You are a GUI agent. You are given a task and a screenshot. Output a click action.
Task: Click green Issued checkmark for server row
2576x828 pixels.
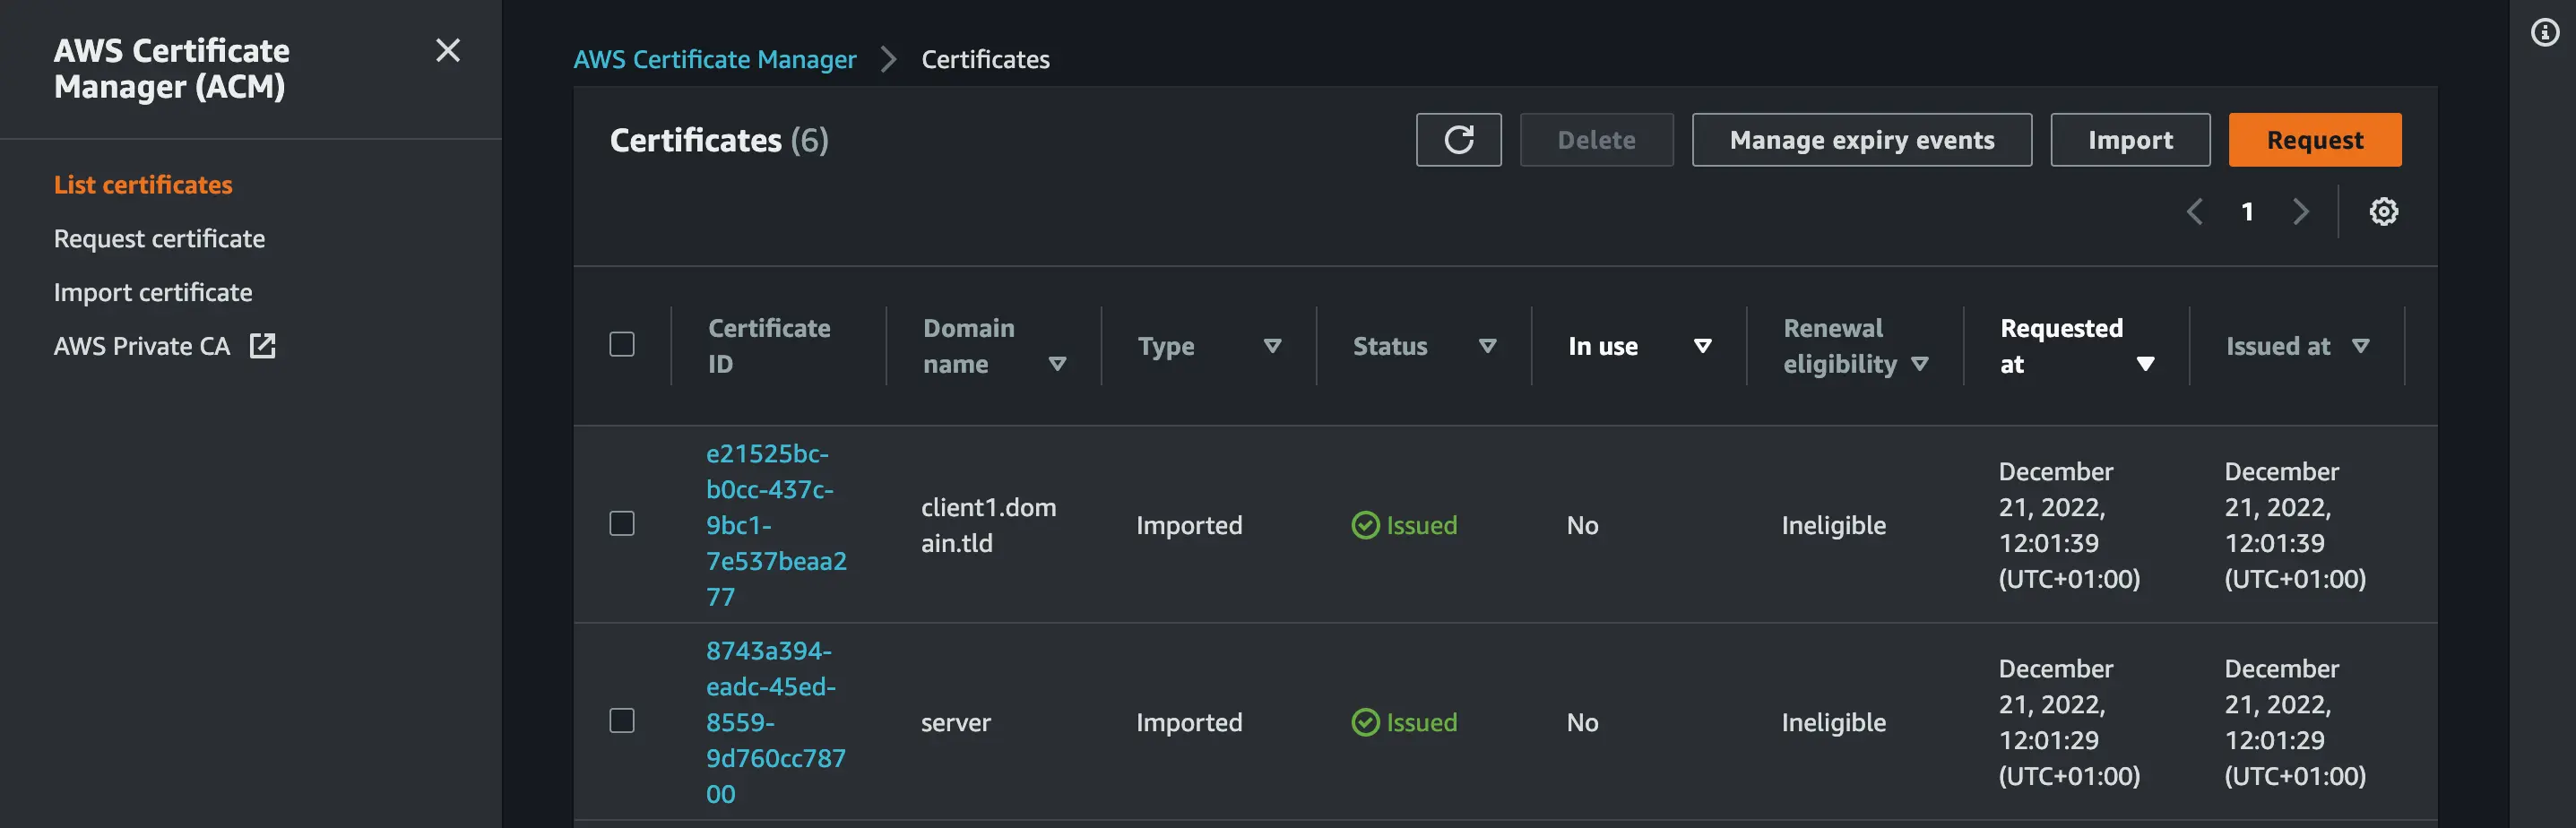(x=1365, y=722)
